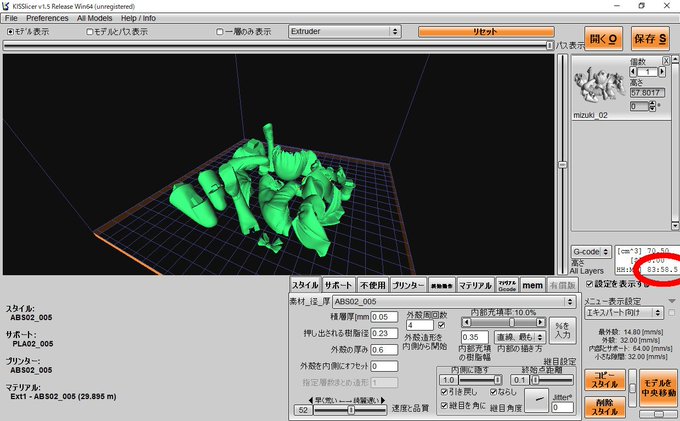Toggle ならし checkbox
Screen dimensions: 680x421
tap(494, 392)
